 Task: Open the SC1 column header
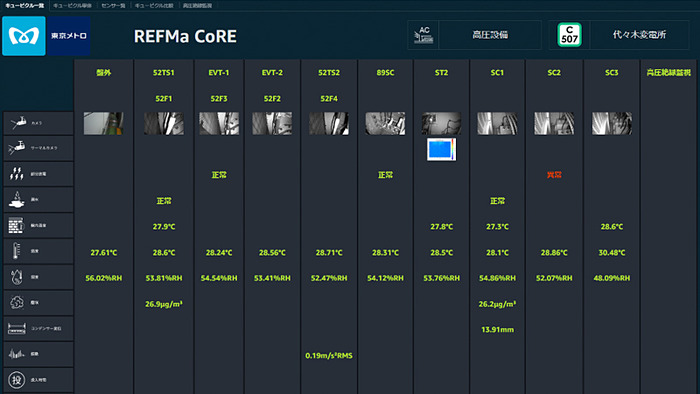pos(497,72)
